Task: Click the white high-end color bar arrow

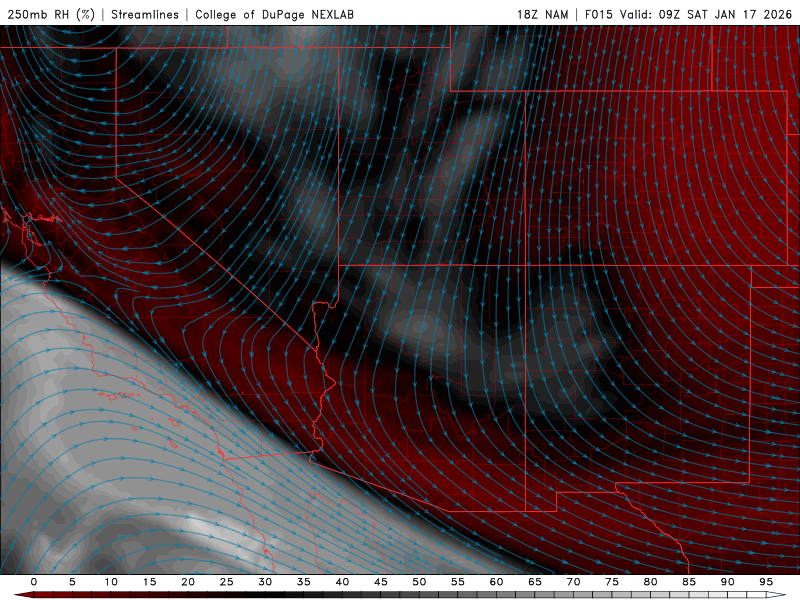Action: point(776,595)
